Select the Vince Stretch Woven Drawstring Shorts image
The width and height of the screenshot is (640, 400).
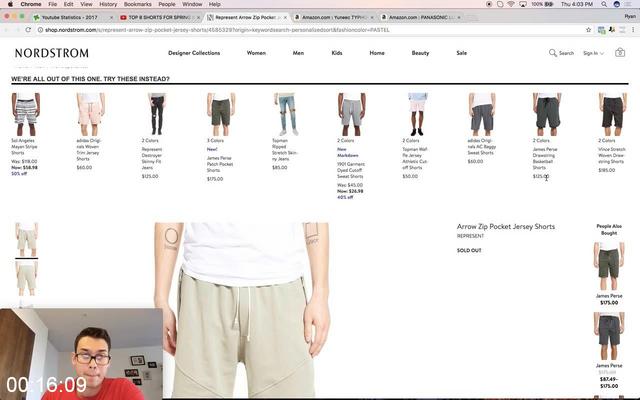[613, 114]
